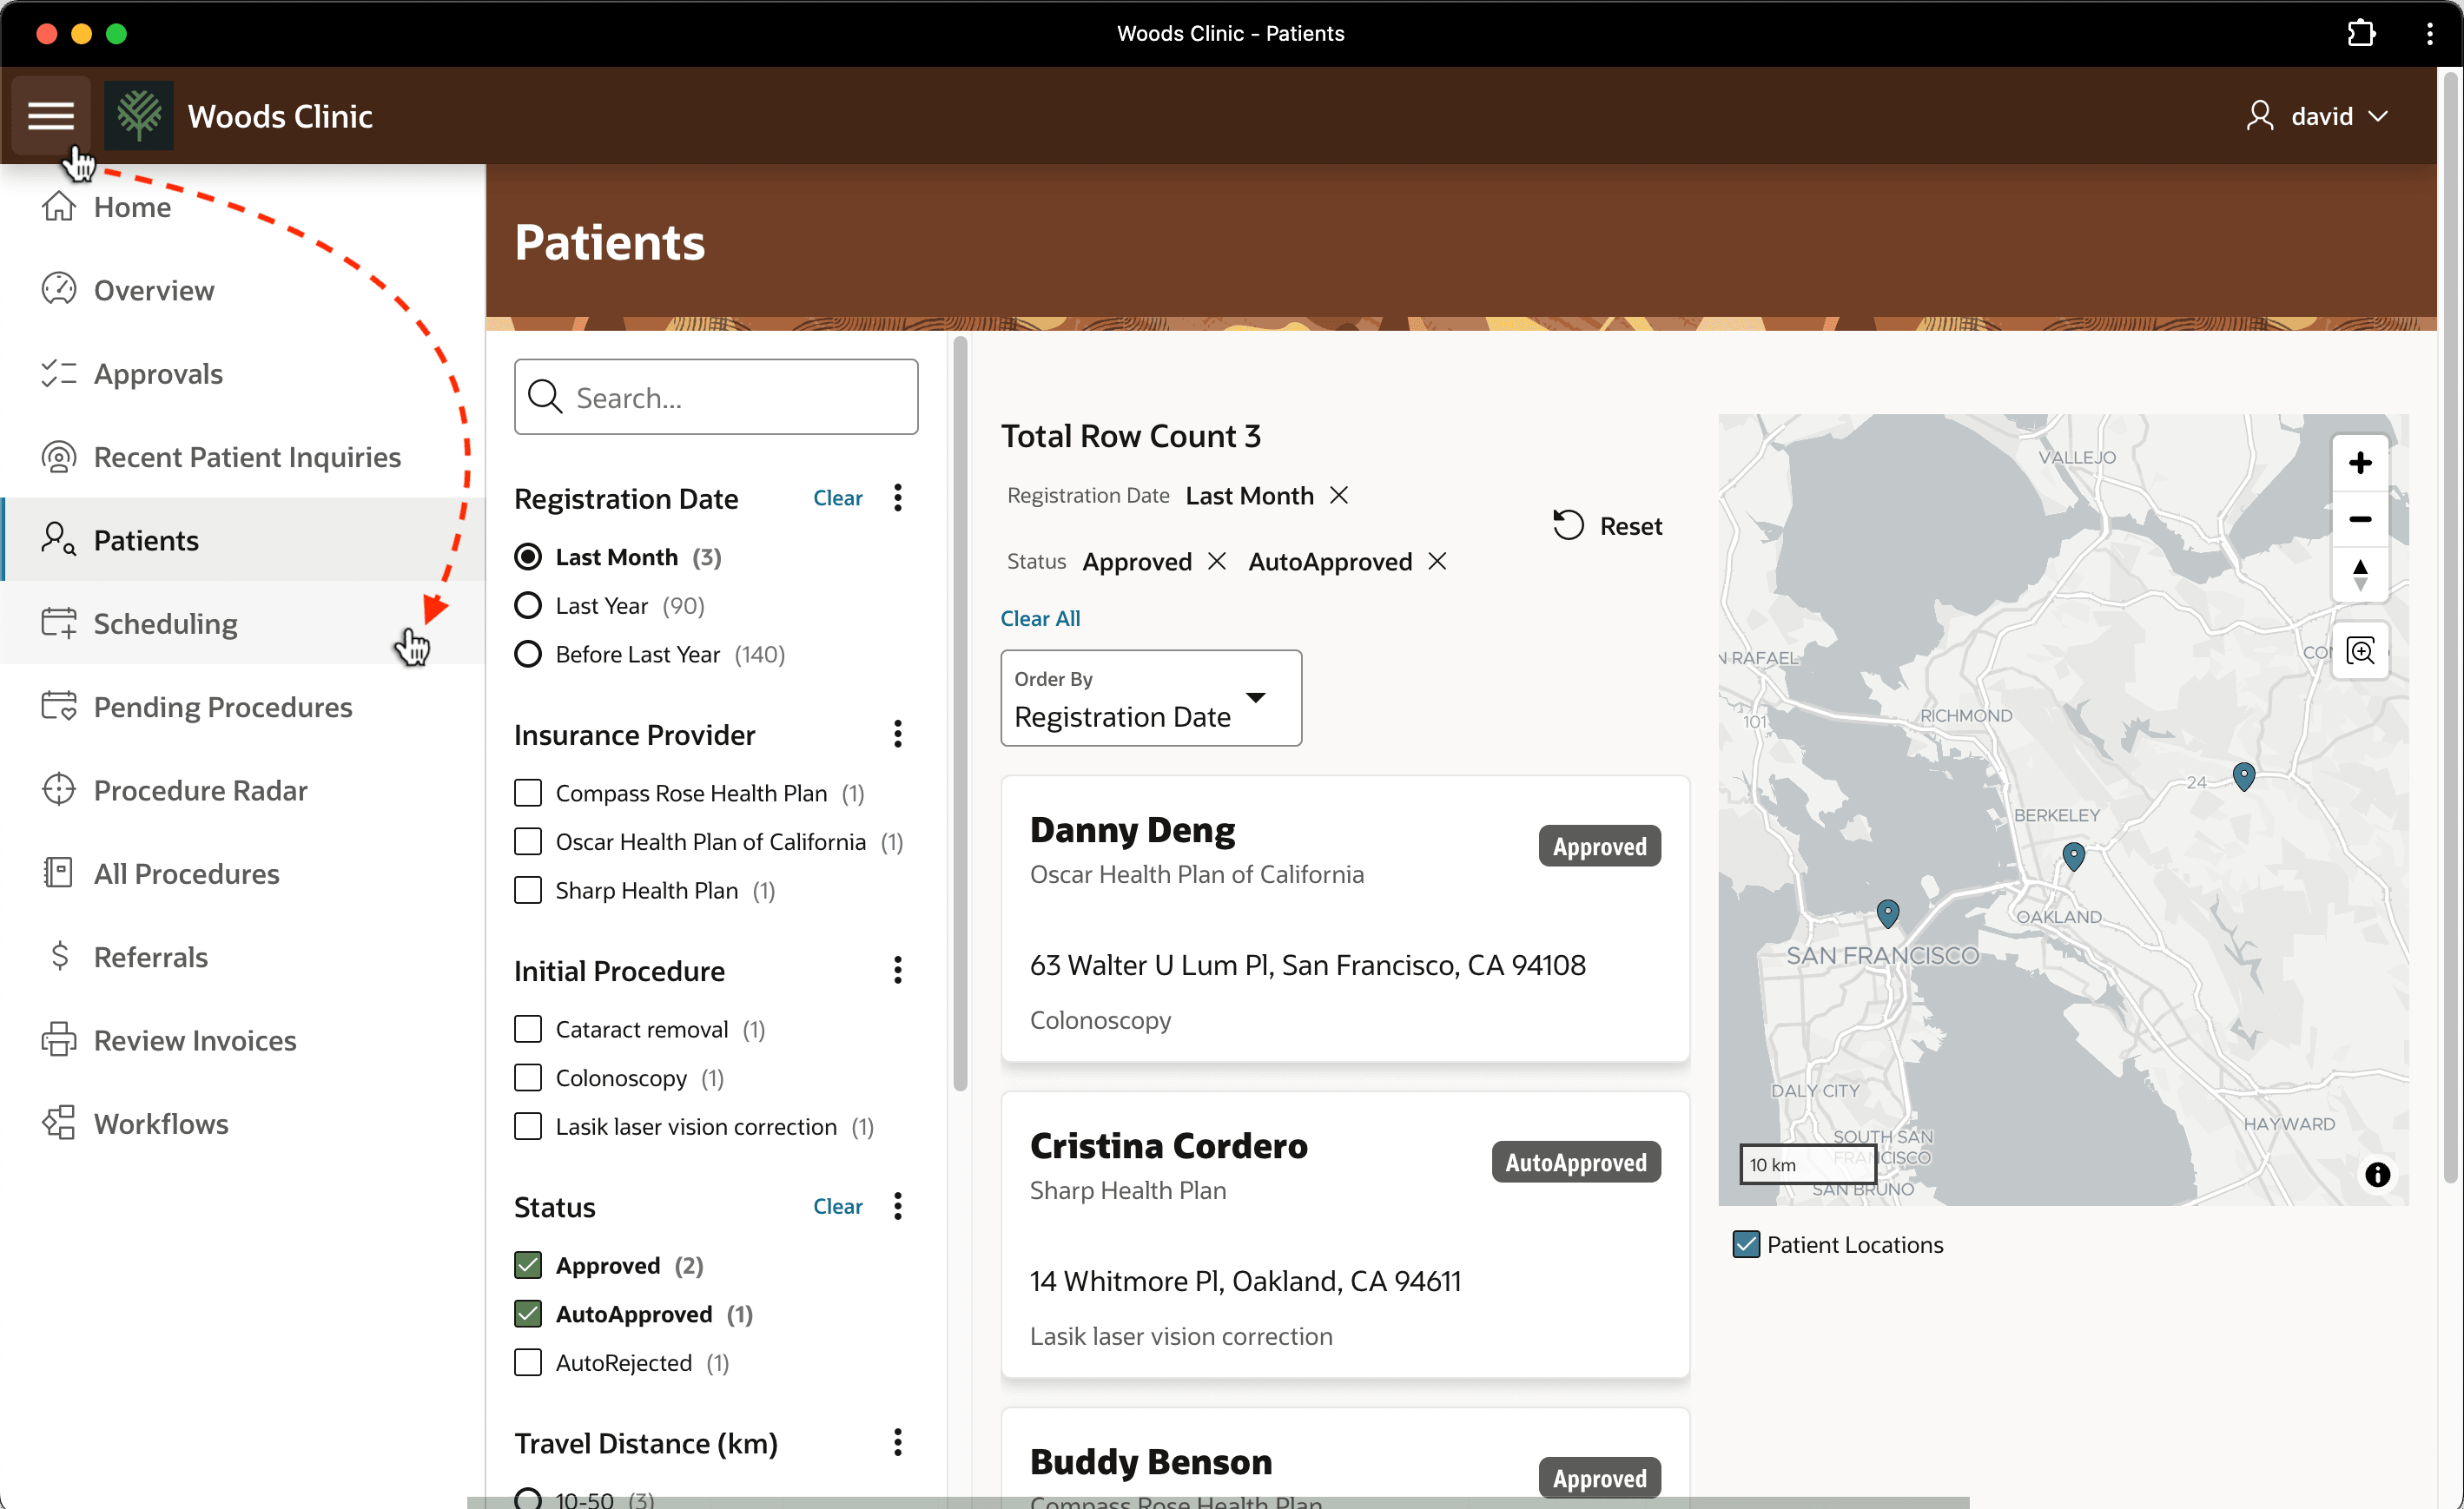Click the Patients sidebar icon
The image size is (2464, 1509).
58,540
